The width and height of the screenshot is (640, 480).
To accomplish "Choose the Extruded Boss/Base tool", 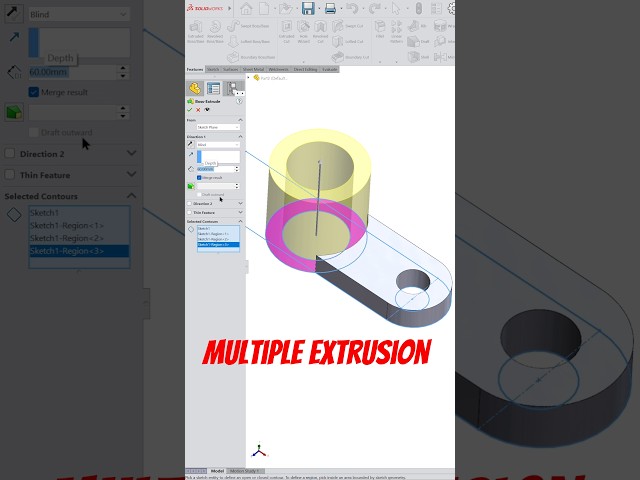I will click(196, 32).
